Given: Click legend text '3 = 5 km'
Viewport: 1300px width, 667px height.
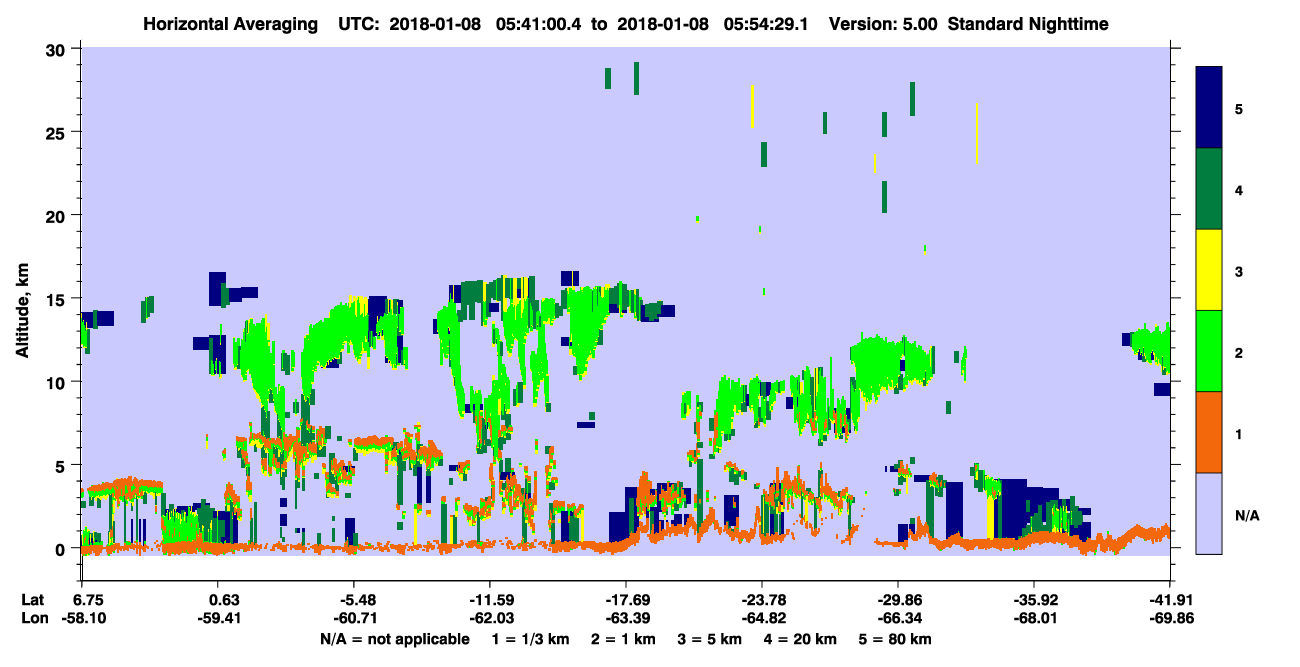Looking at the screenshot, I should pyautogui.click(x=710, y=639).
